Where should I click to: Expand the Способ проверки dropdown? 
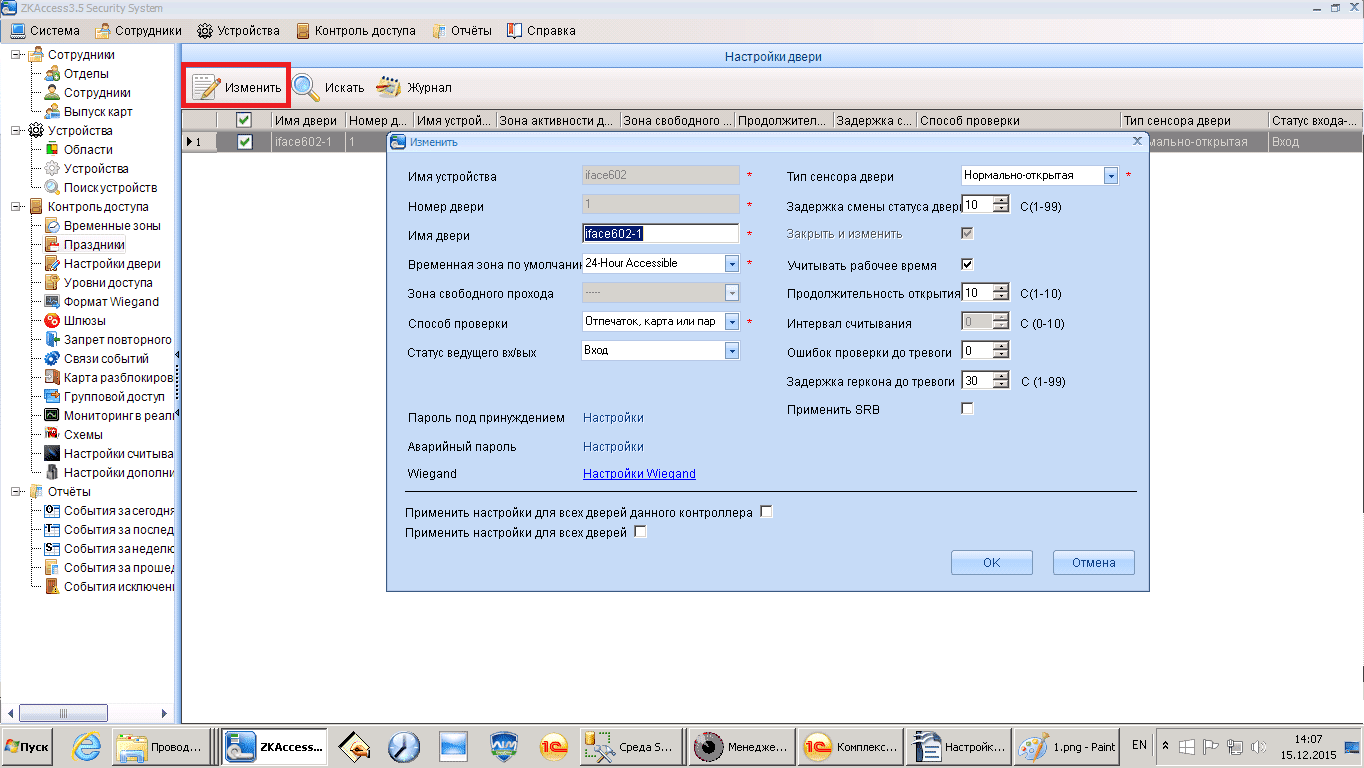click(x=731, y=322)
